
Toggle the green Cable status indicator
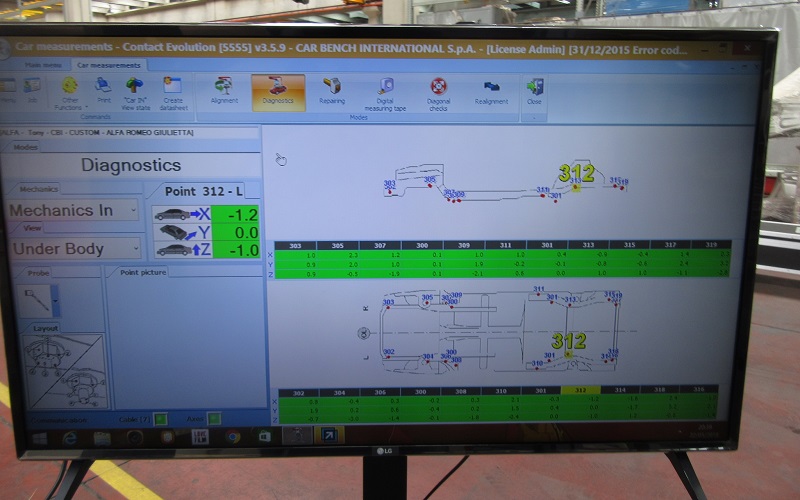(x=160, y=419)
